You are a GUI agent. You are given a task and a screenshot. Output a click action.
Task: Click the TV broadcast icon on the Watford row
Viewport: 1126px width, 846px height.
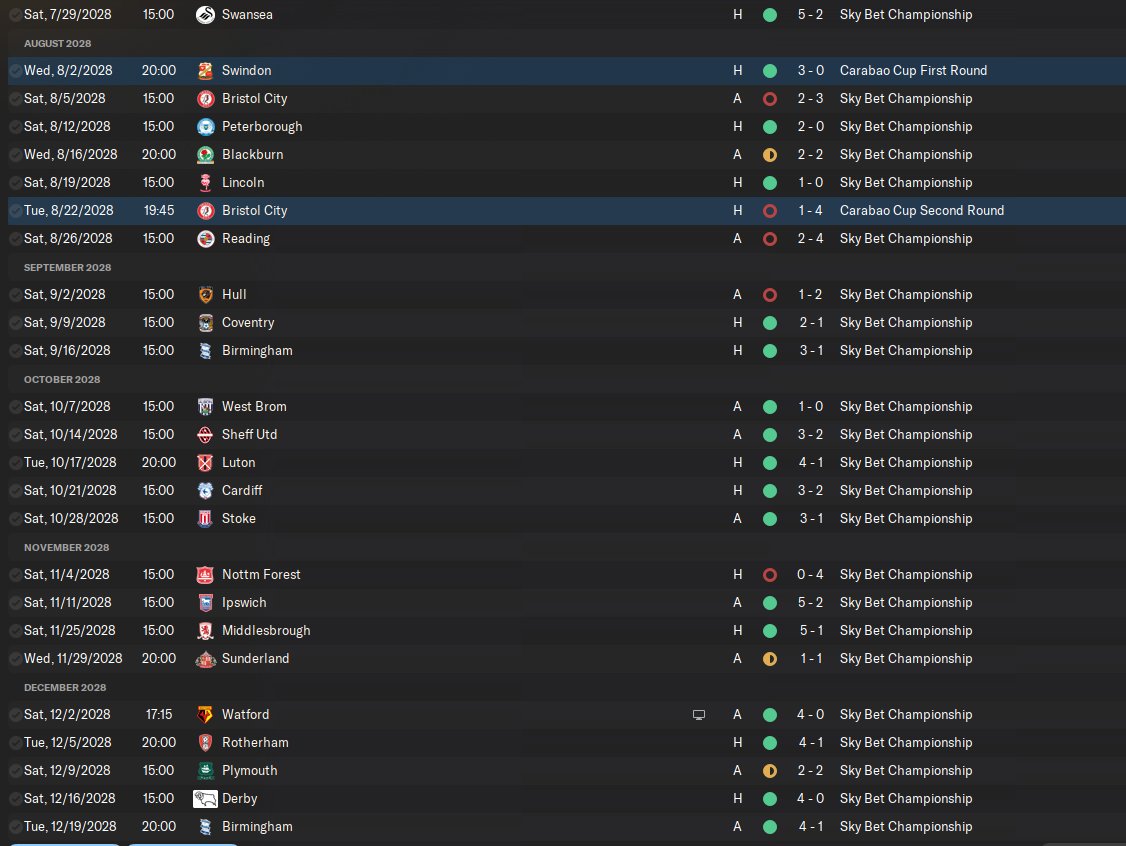tap(699, 715)
